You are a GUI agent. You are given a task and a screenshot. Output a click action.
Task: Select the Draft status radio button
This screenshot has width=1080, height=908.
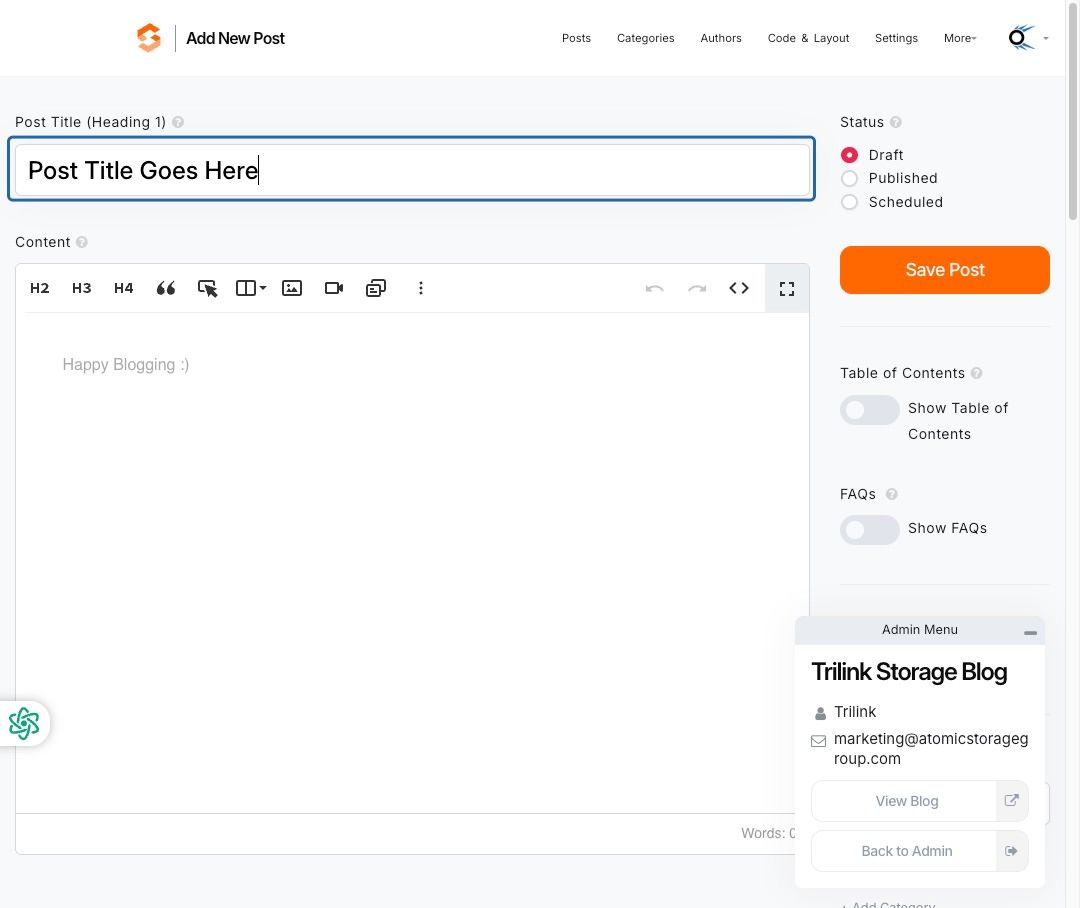pyautogui.click(x=849, y=155)
